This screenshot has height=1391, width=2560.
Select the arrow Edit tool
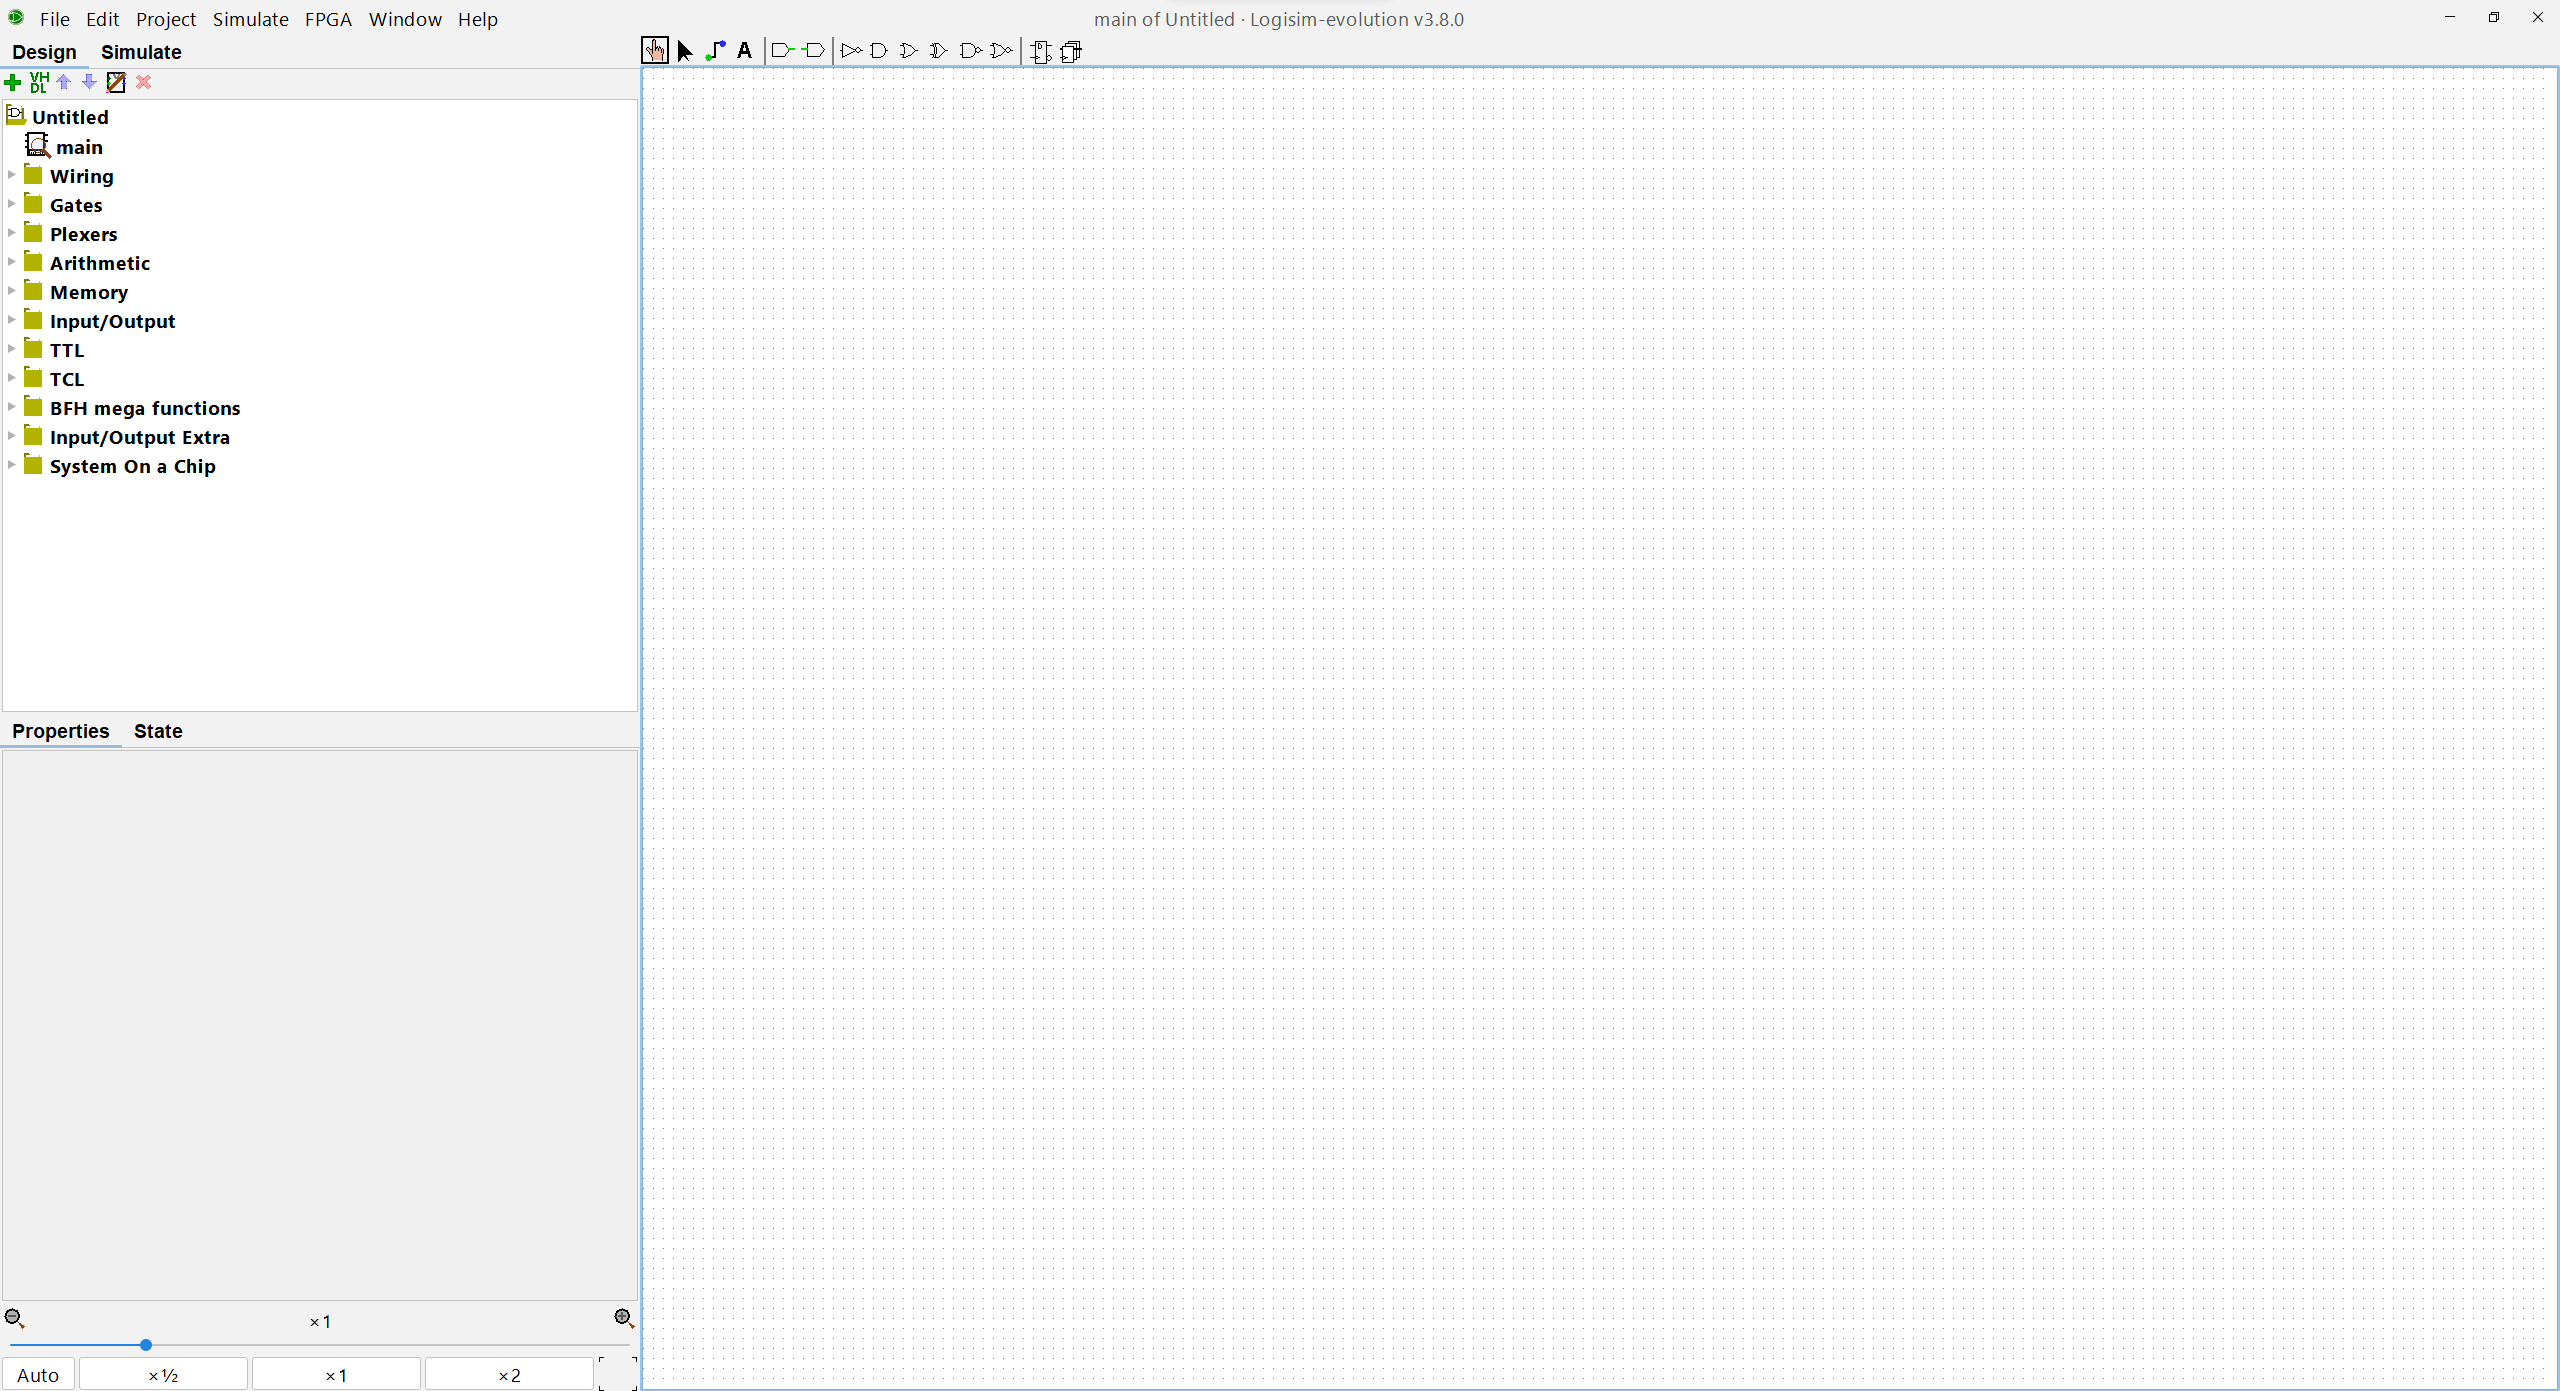click(x=685, y=51)
